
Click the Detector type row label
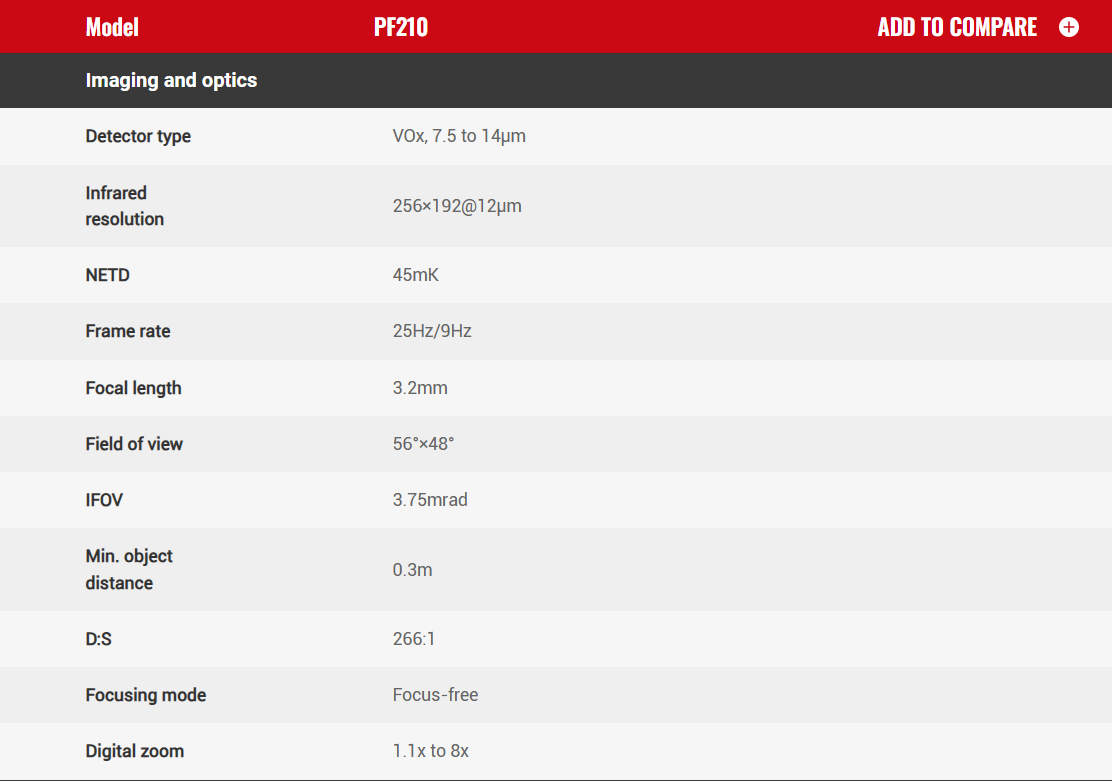138,136
